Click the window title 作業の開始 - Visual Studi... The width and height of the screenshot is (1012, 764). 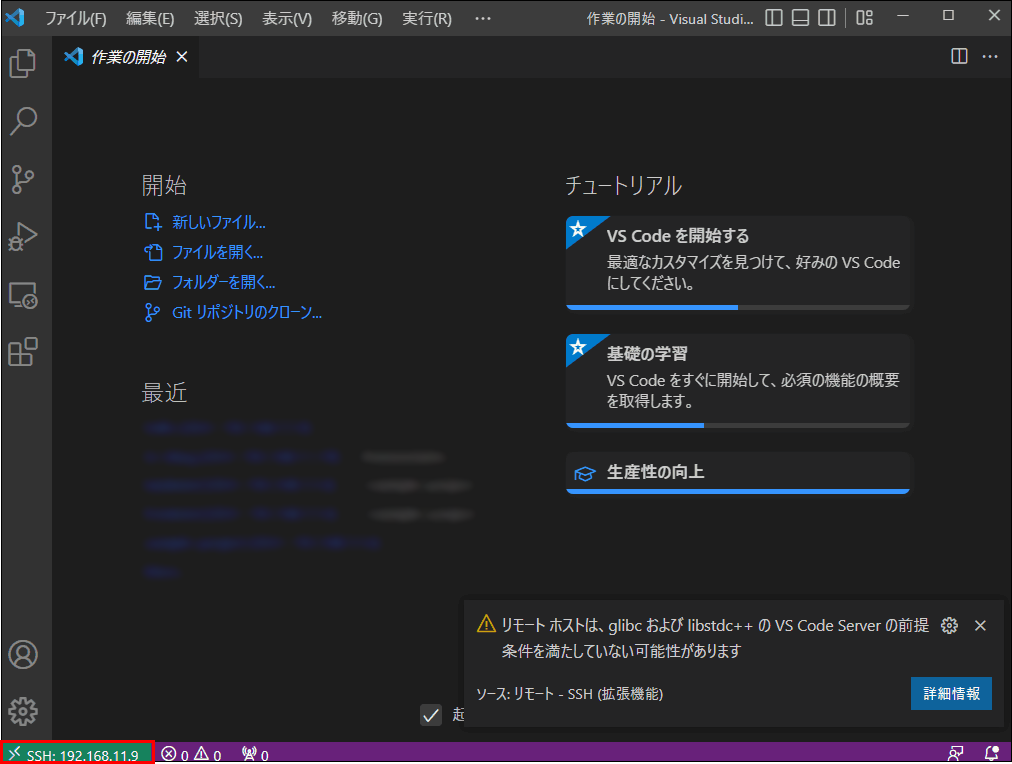[669, 19]
